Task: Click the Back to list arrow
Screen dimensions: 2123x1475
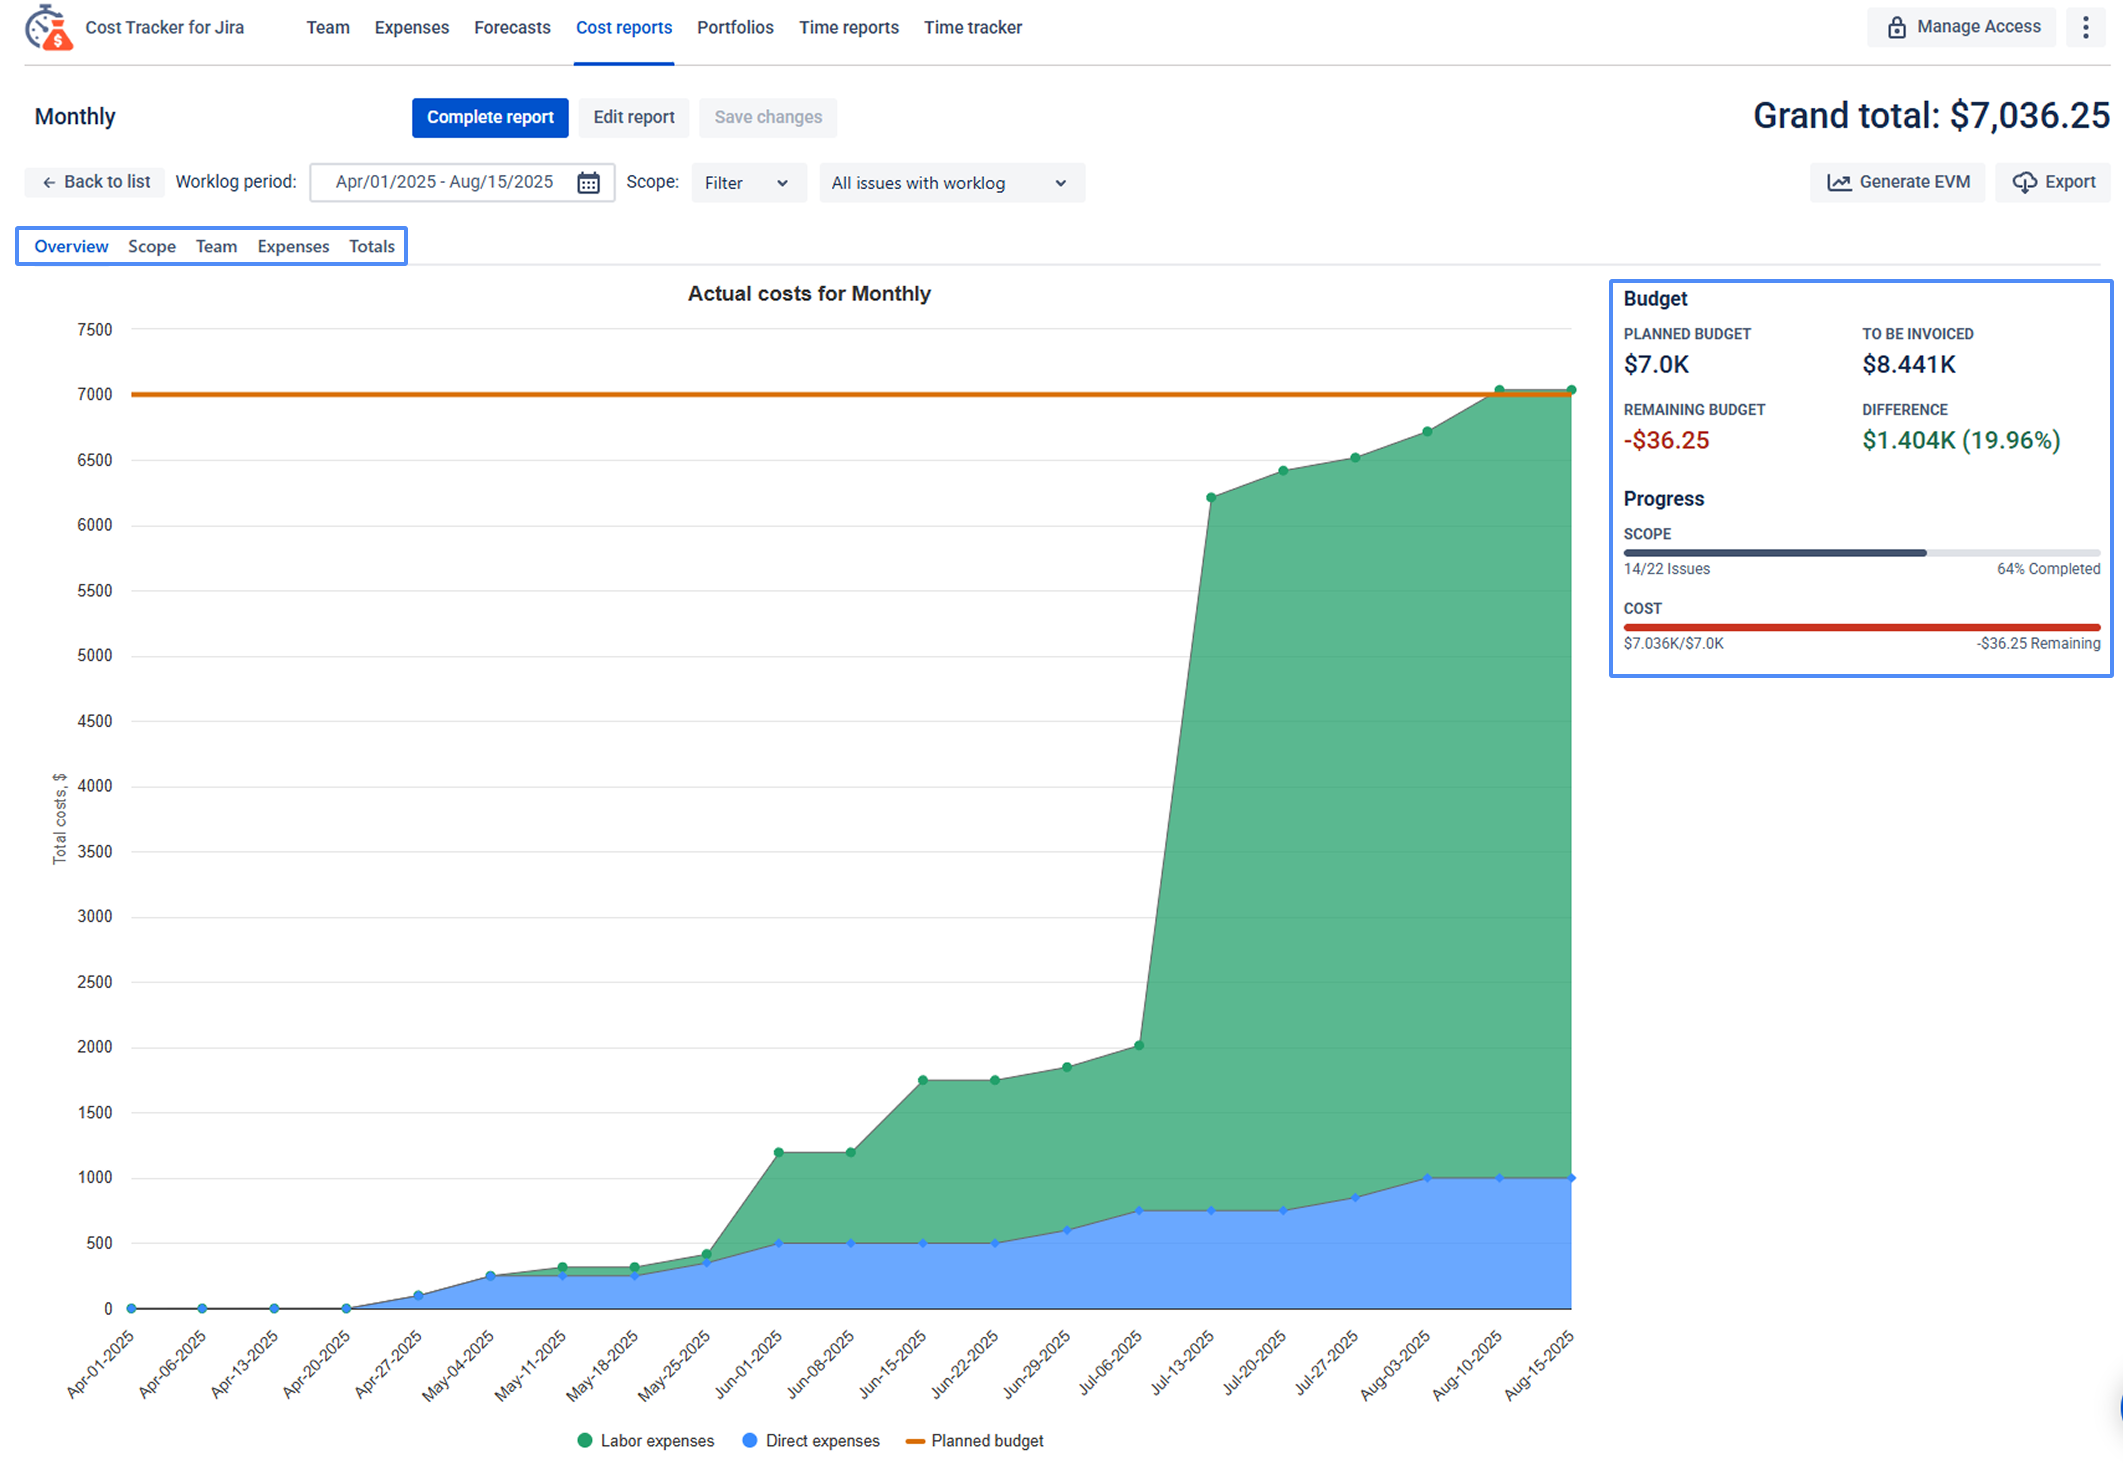Action: [48, 182]
